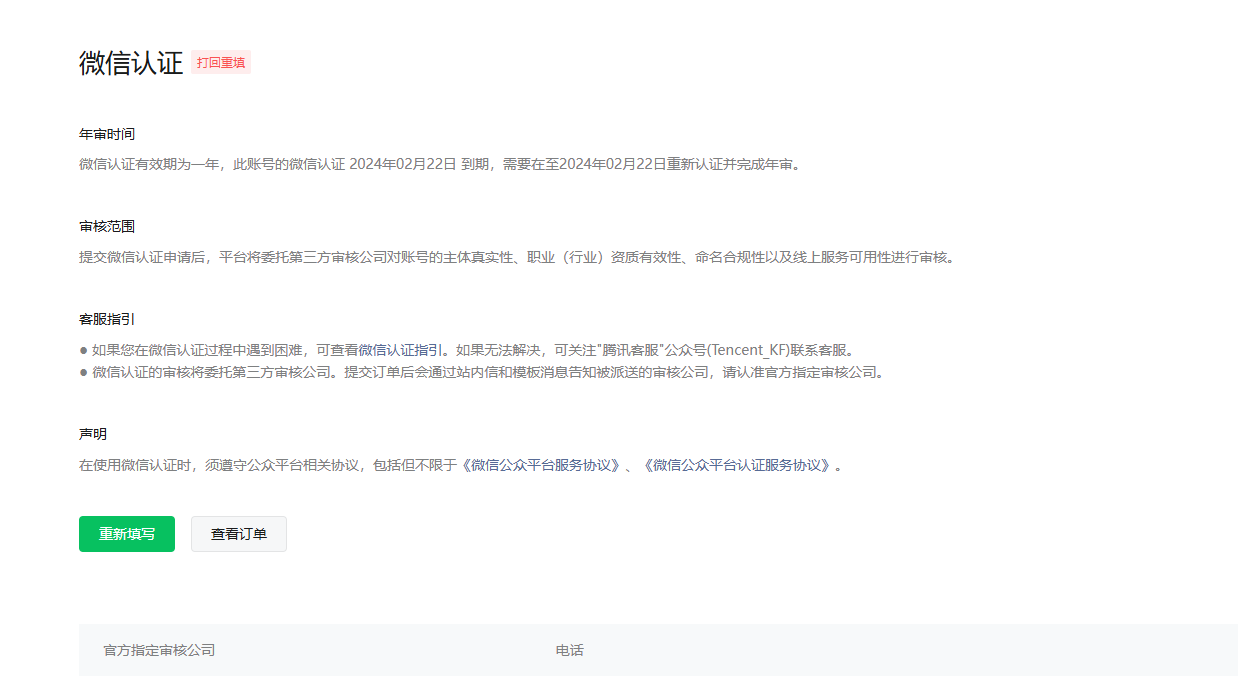Click the green 重新填写 button
Viewport: 1238px width, 676px height.
coord(127,534)
